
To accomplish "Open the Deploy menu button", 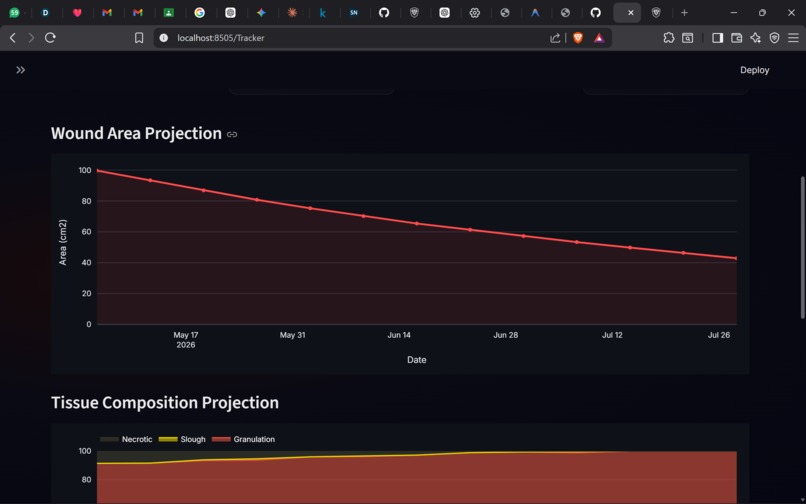I will tap(754, 70).
